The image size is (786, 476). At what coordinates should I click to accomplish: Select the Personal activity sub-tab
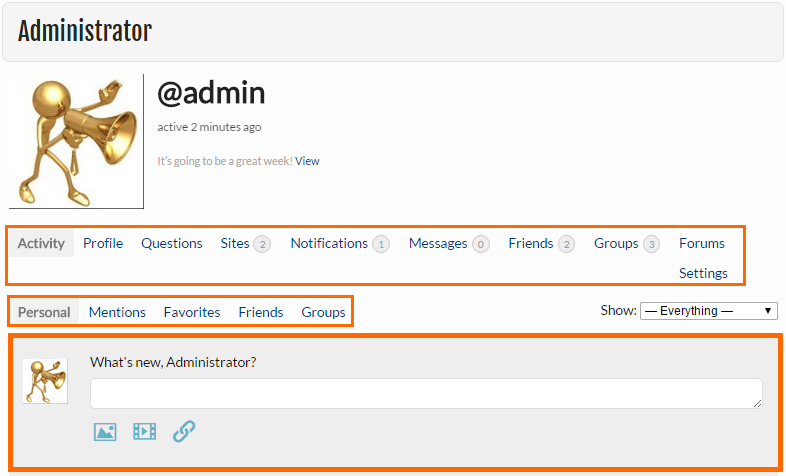click(44, 312)
